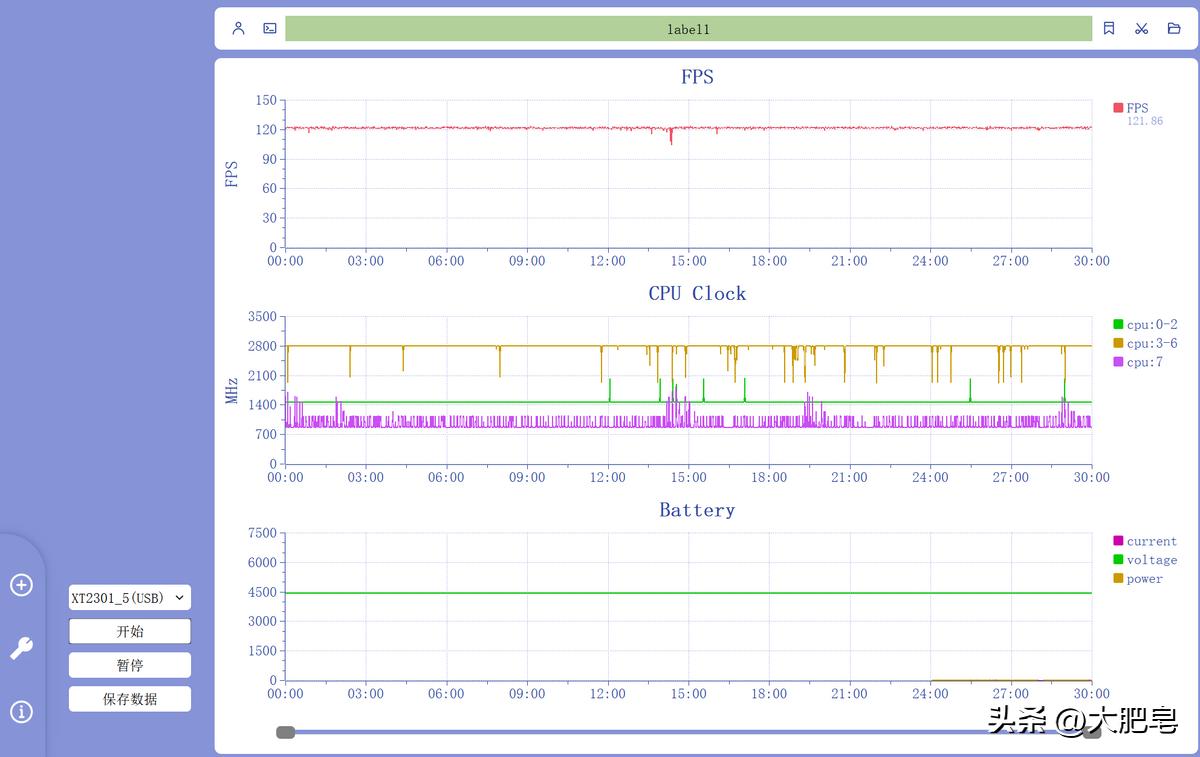
Task: Open the folder icon in top bar
Action: click(x=1174, y=29)
